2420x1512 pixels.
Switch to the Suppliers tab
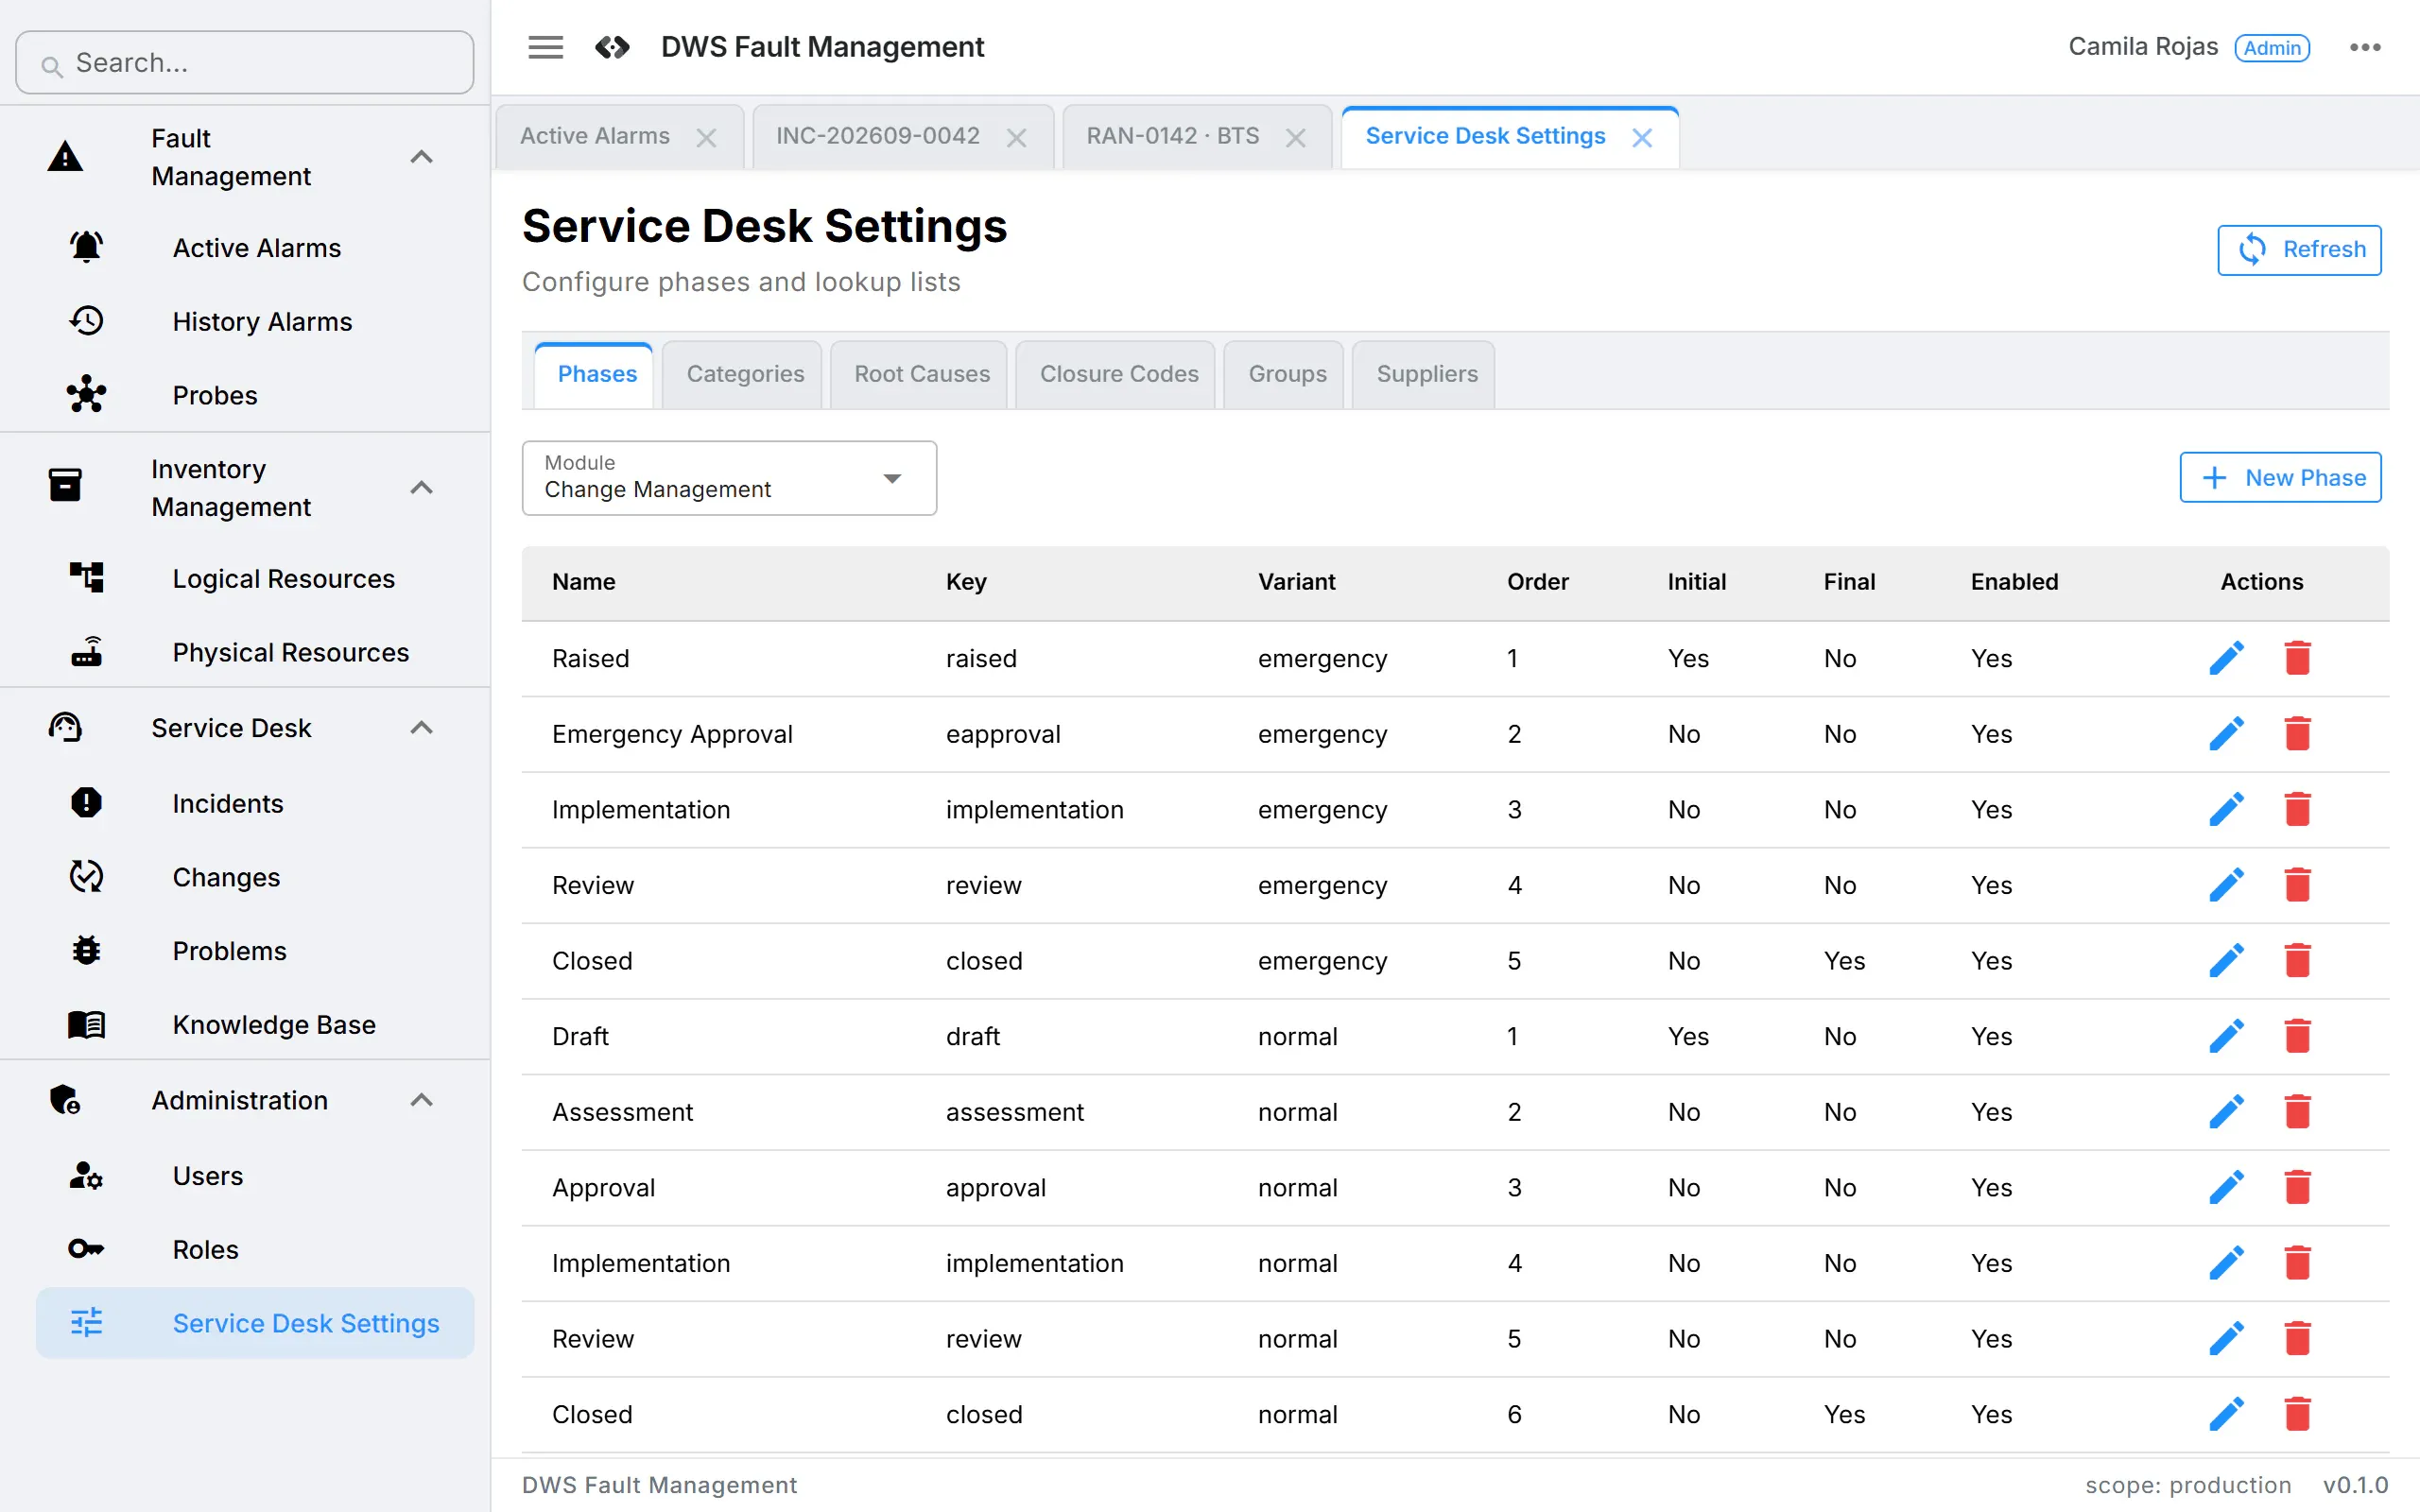(1426, 374)
